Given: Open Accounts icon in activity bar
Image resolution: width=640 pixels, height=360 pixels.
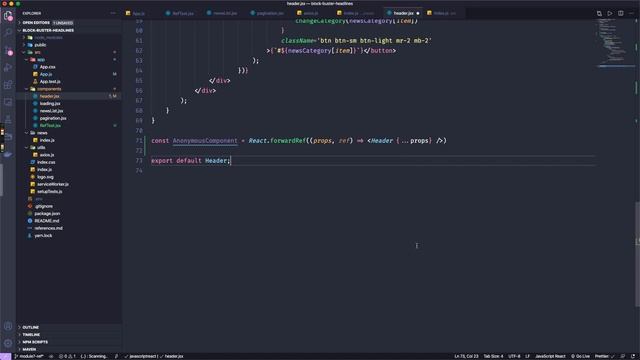Looking at the screenshot, I should click(x=8, y=326).
